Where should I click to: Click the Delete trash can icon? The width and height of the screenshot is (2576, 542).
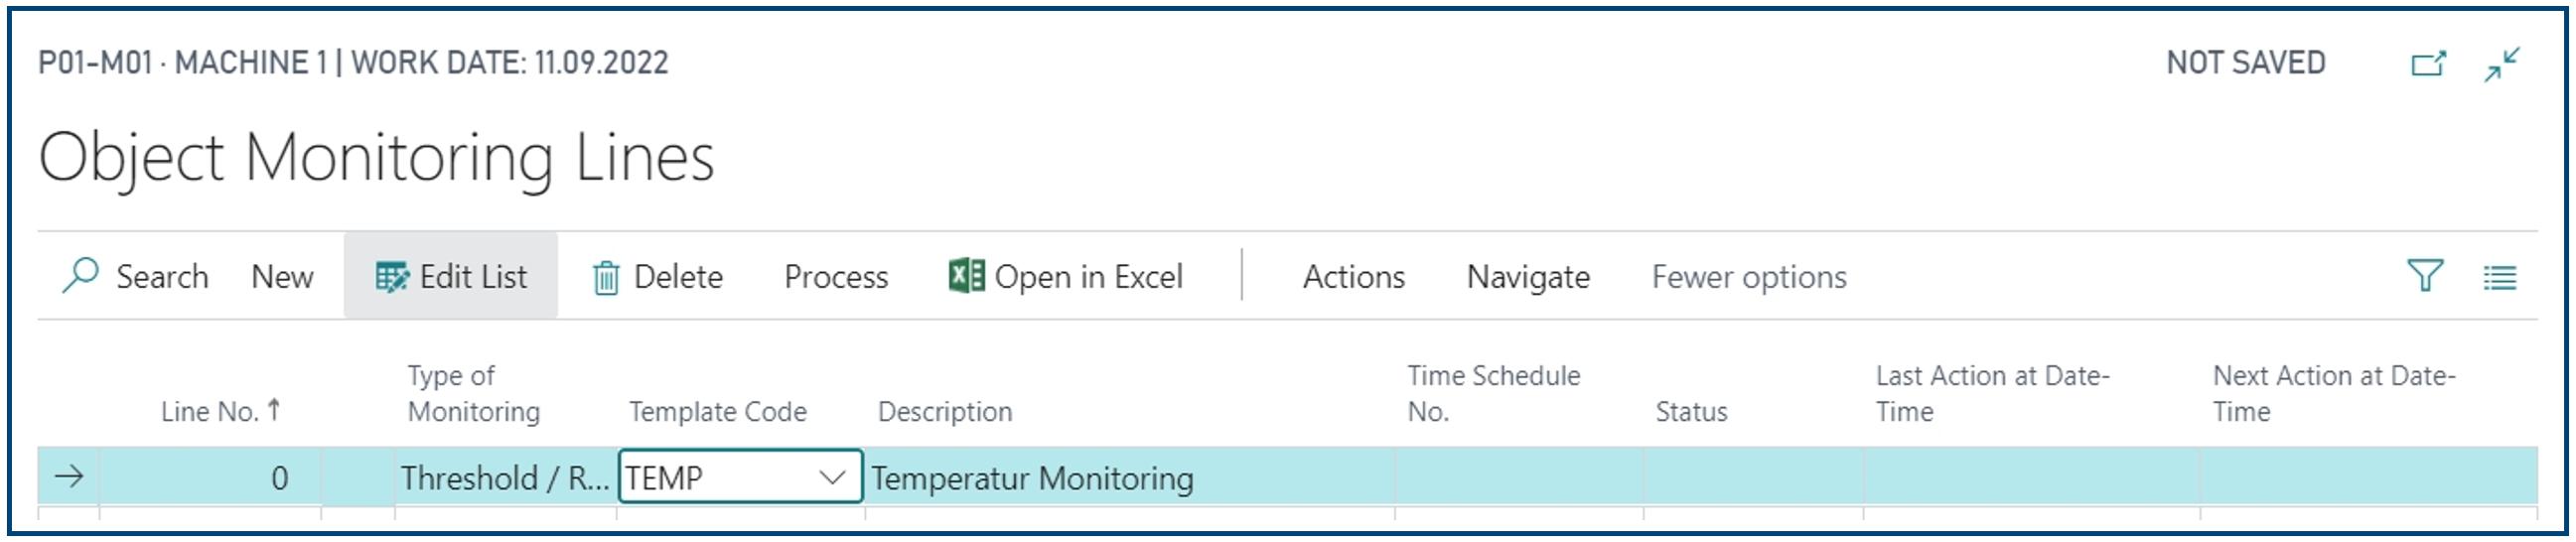606,278
